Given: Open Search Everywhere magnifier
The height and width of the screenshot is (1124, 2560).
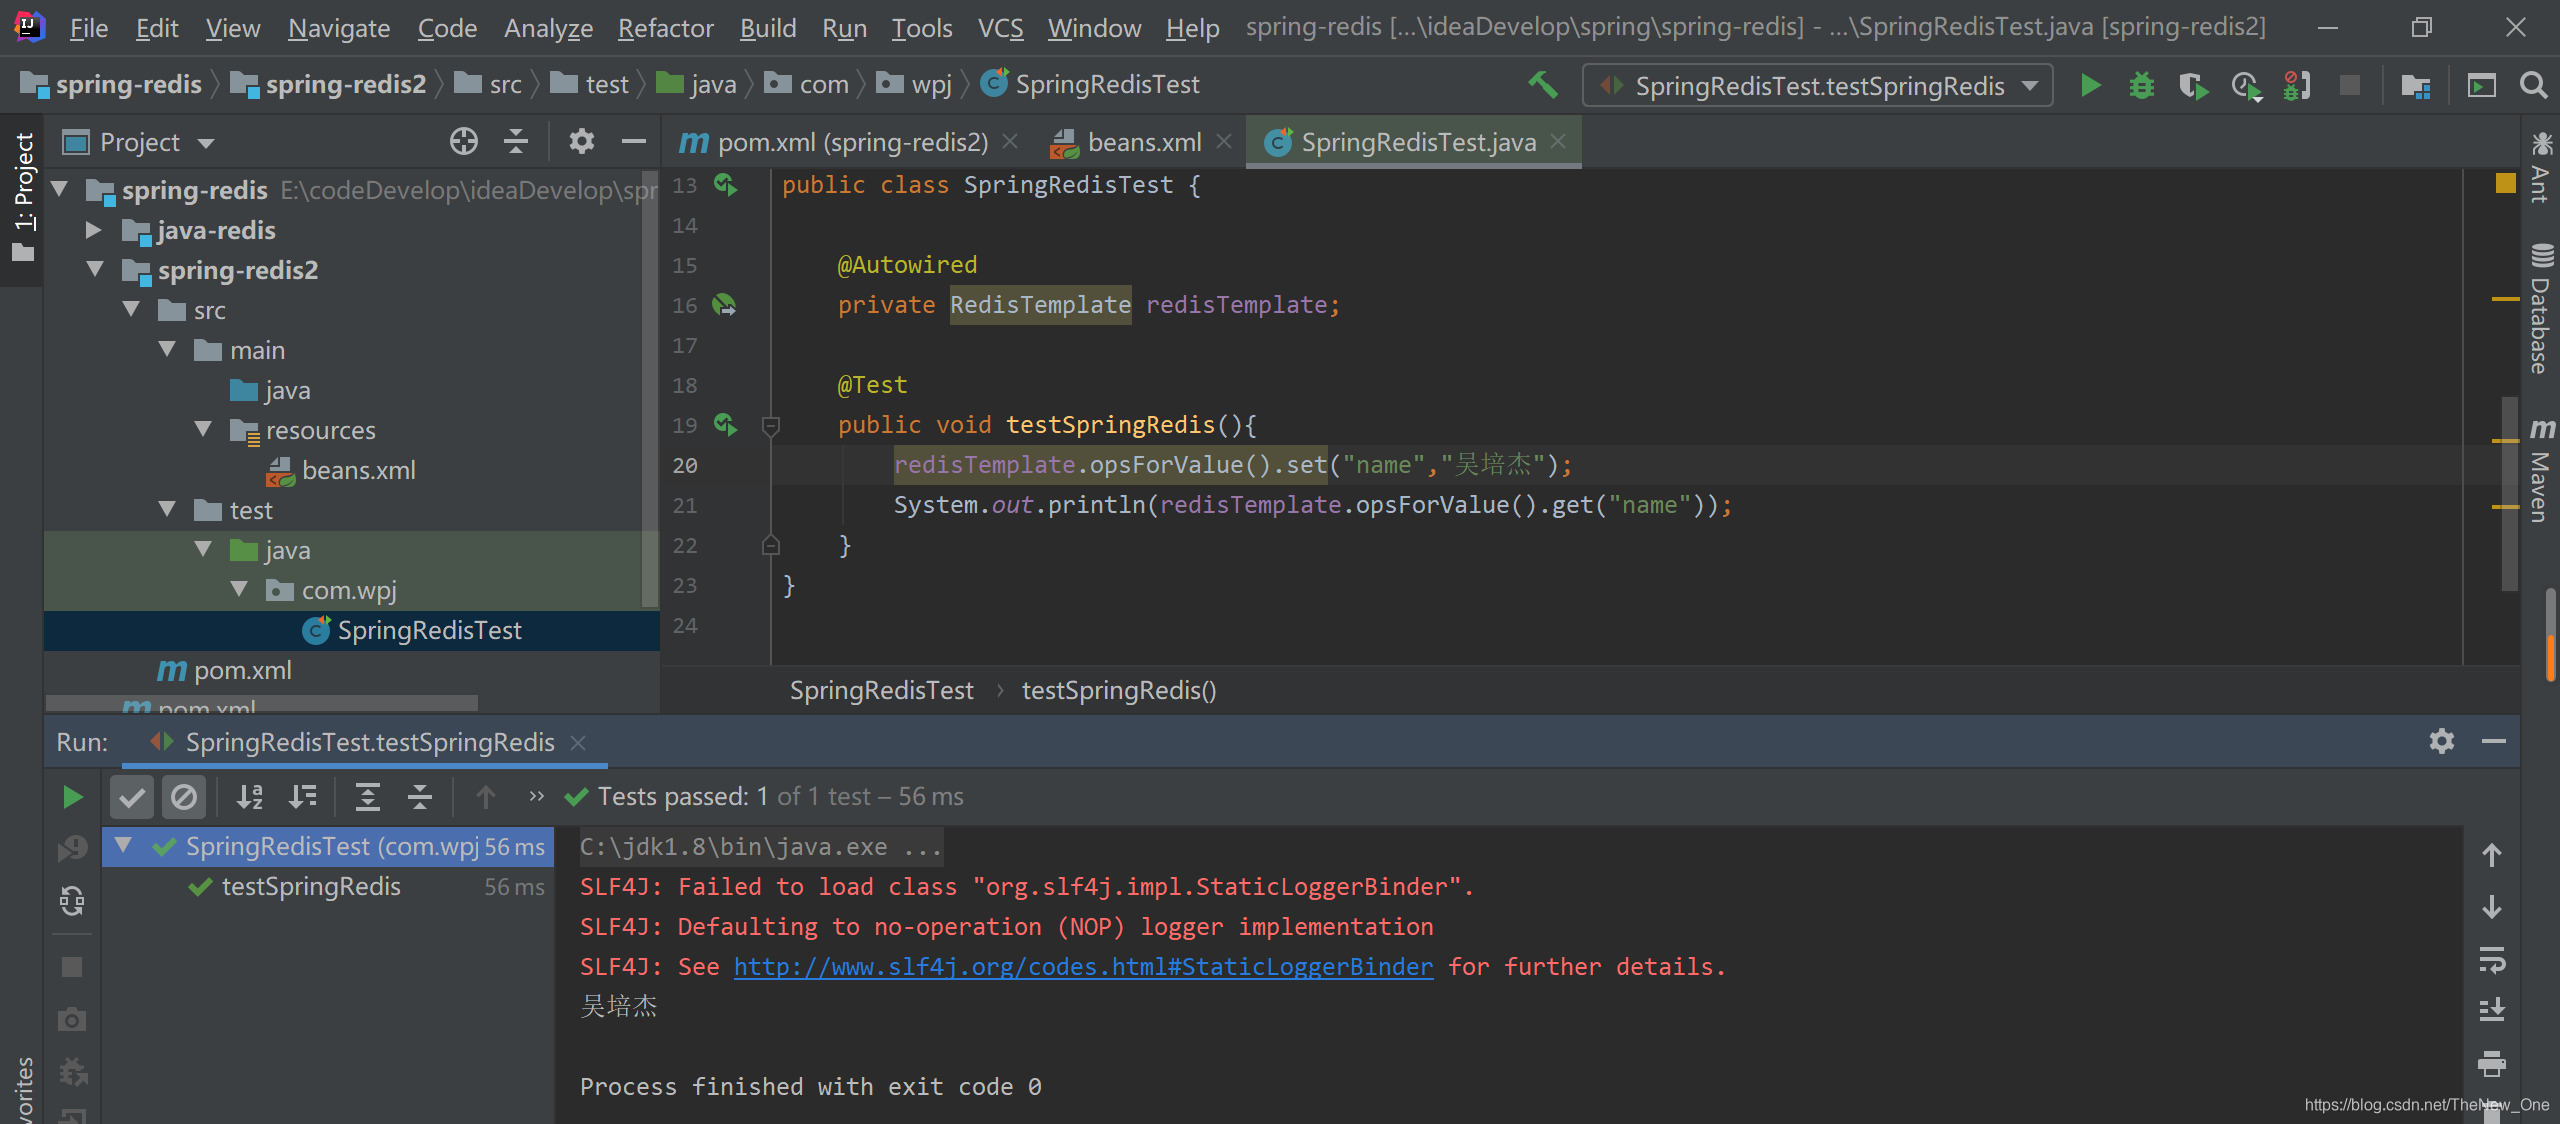Looking at the screenshot, I should (x=2533, y=85).
